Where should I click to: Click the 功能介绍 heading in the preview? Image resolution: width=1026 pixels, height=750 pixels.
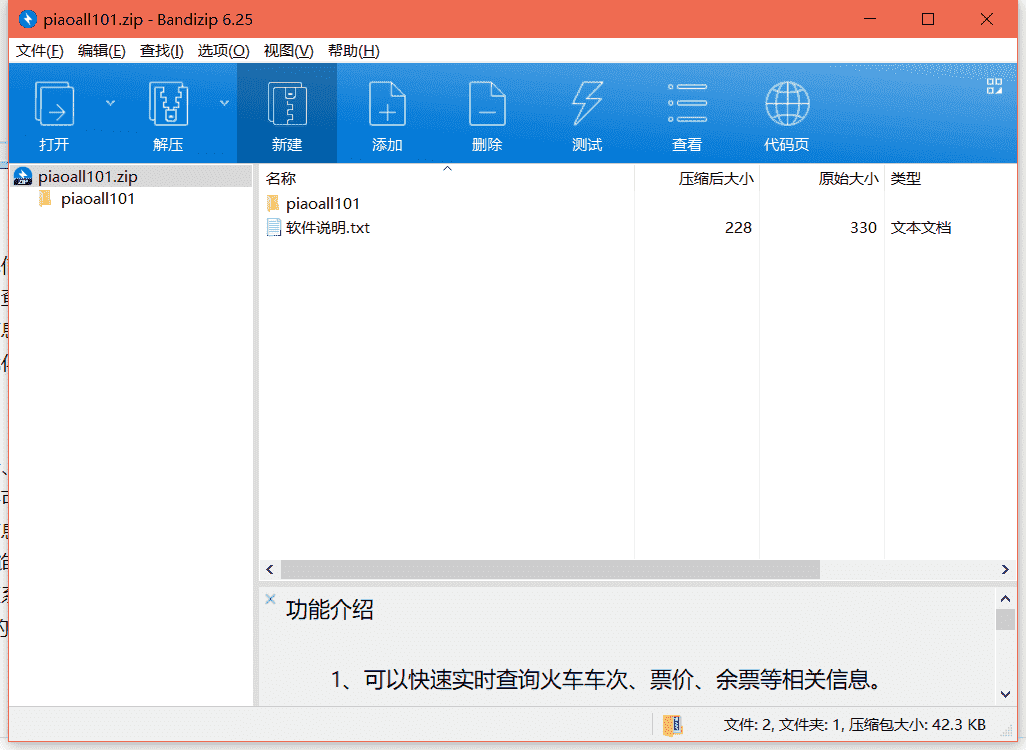pos(330,610)
